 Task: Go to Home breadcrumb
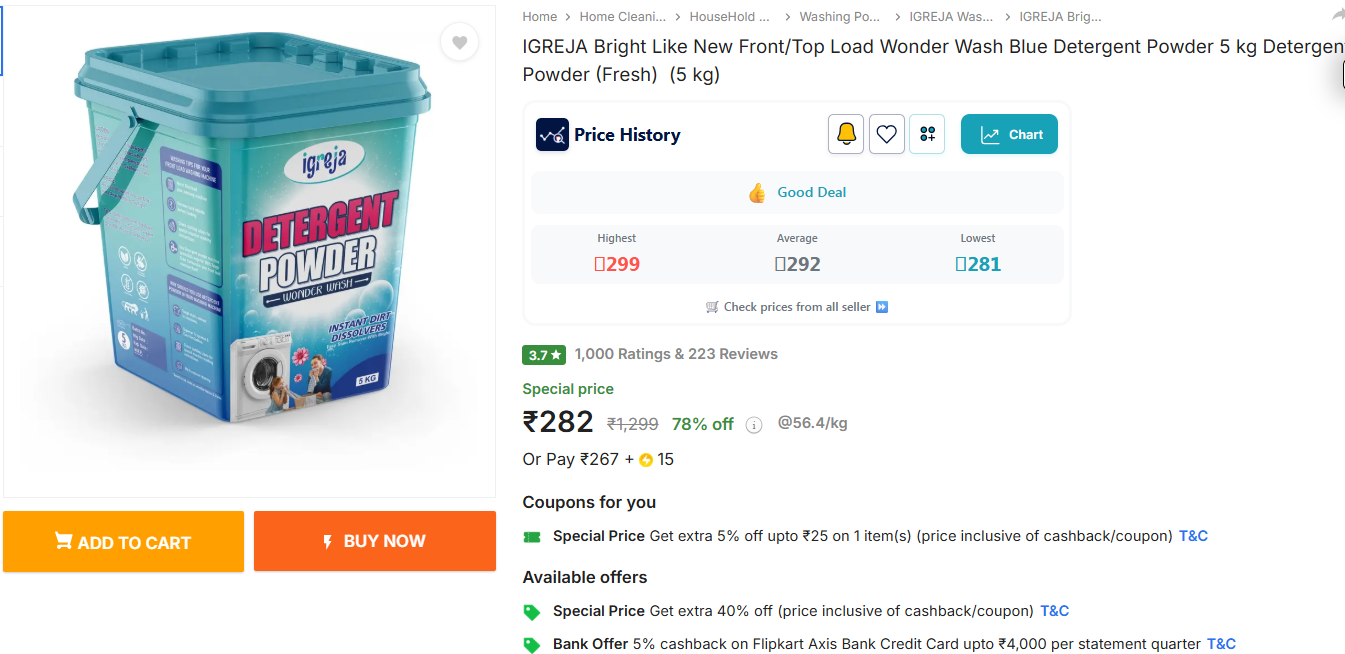coord(539,16)
